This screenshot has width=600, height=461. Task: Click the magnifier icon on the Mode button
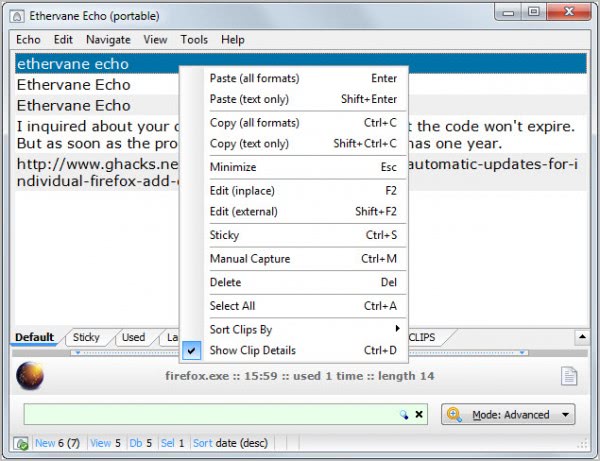click(x=454, y=414)
